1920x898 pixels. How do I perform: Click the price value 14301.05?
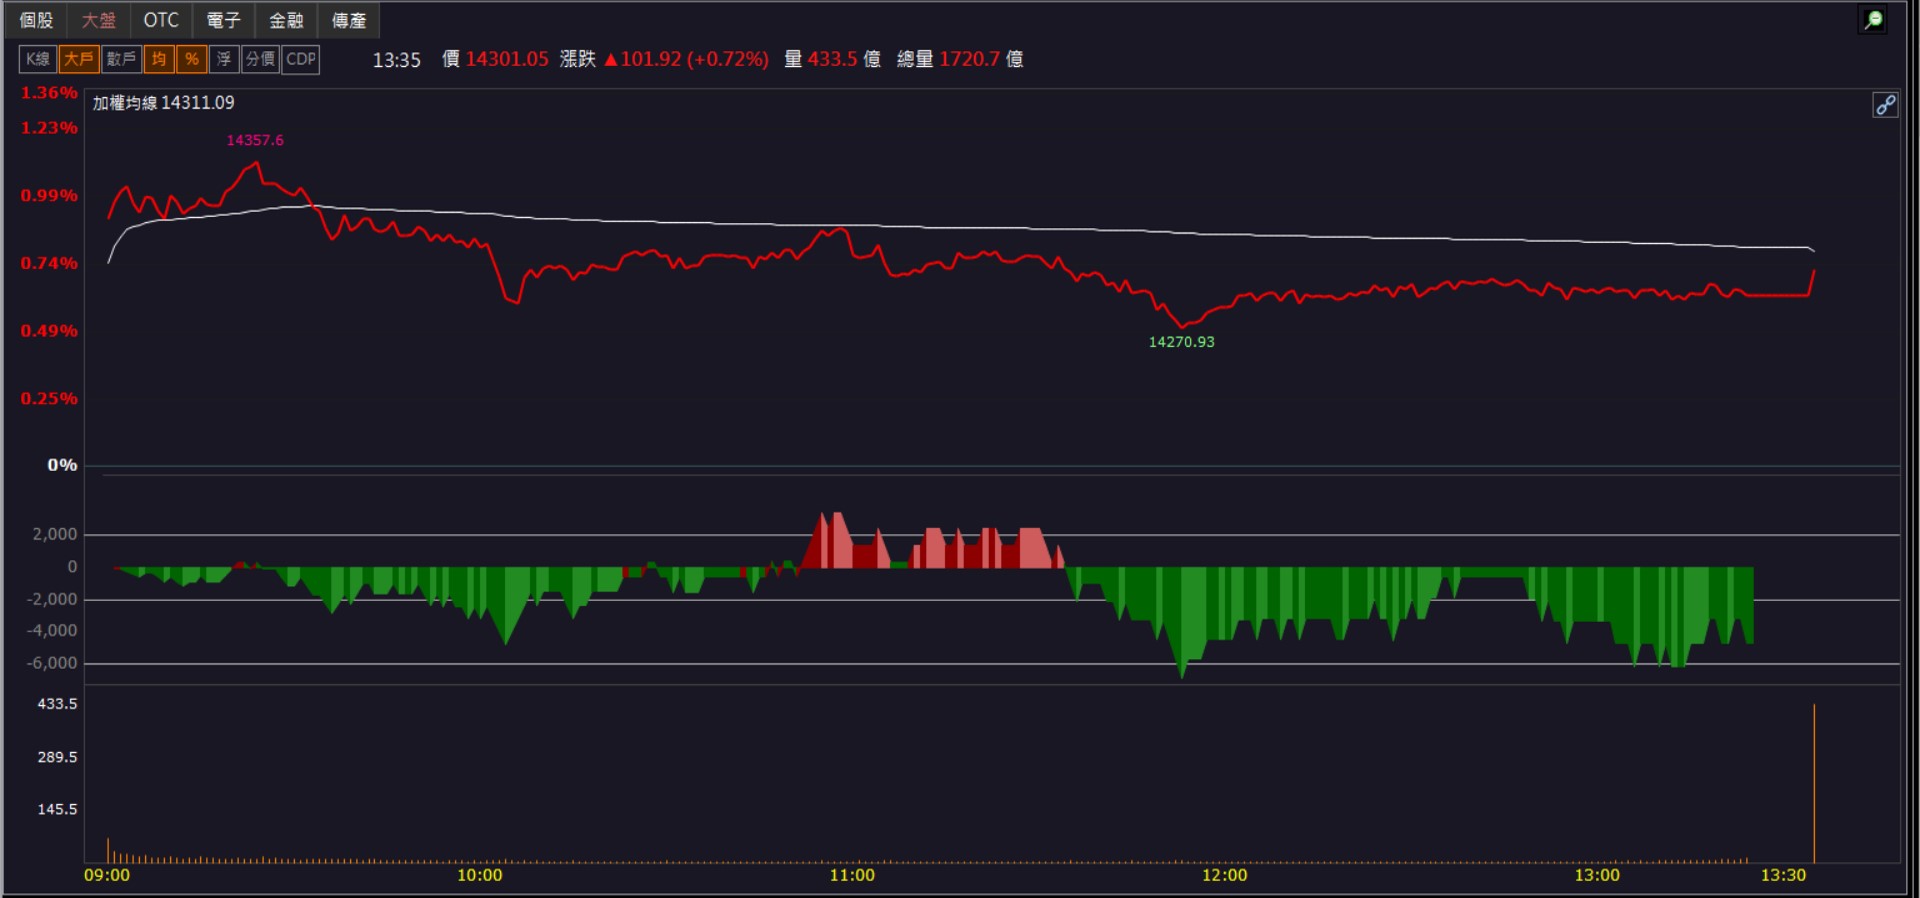507,59
